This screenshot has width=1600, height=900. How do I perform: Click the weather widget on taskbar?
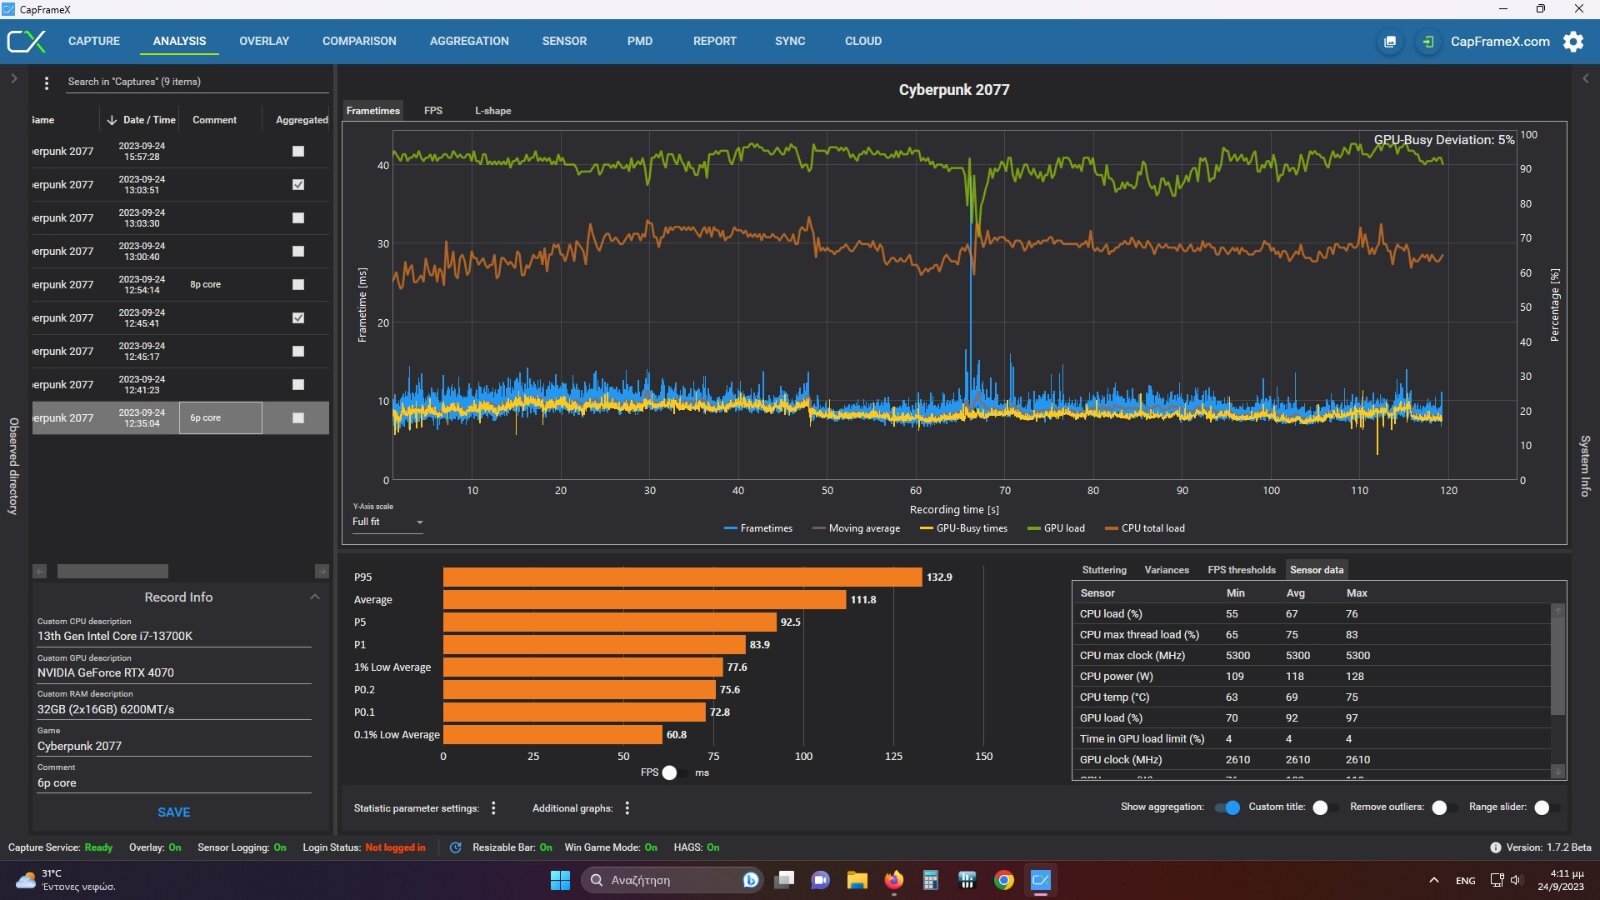pyautogui.click(x=66, y=880)
